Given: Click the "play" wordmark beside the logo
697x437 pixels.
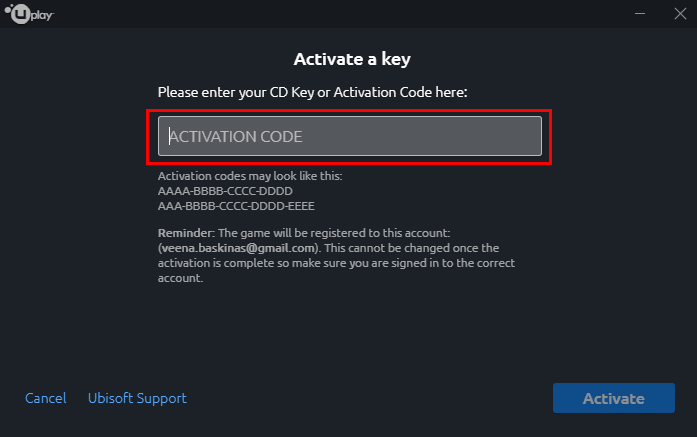Looking at the screenshot, I should 41,15.
